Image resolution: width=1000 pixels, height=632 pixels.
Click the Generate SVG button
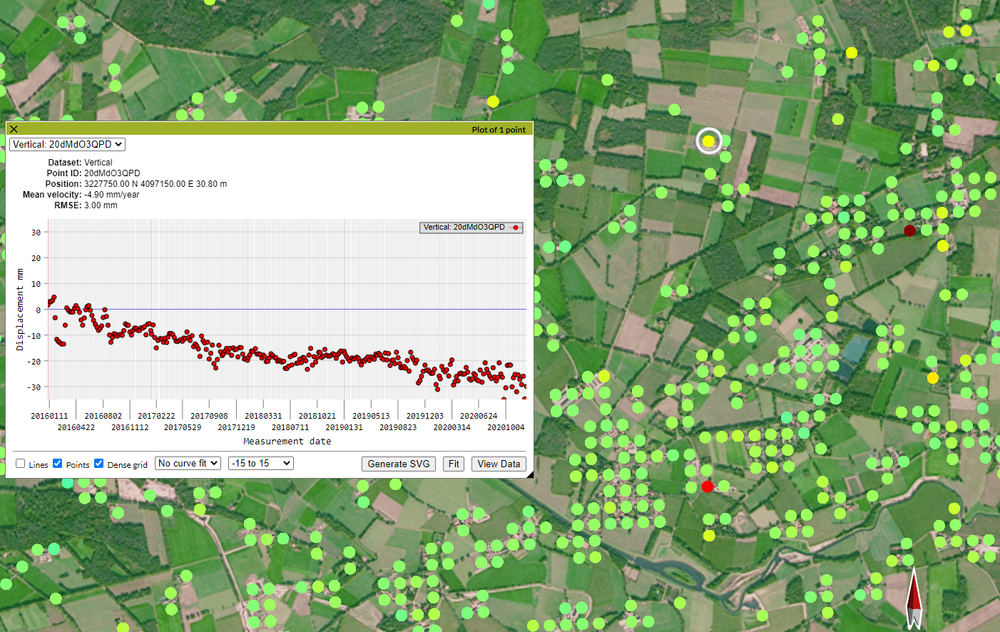(x=399, y=464)
